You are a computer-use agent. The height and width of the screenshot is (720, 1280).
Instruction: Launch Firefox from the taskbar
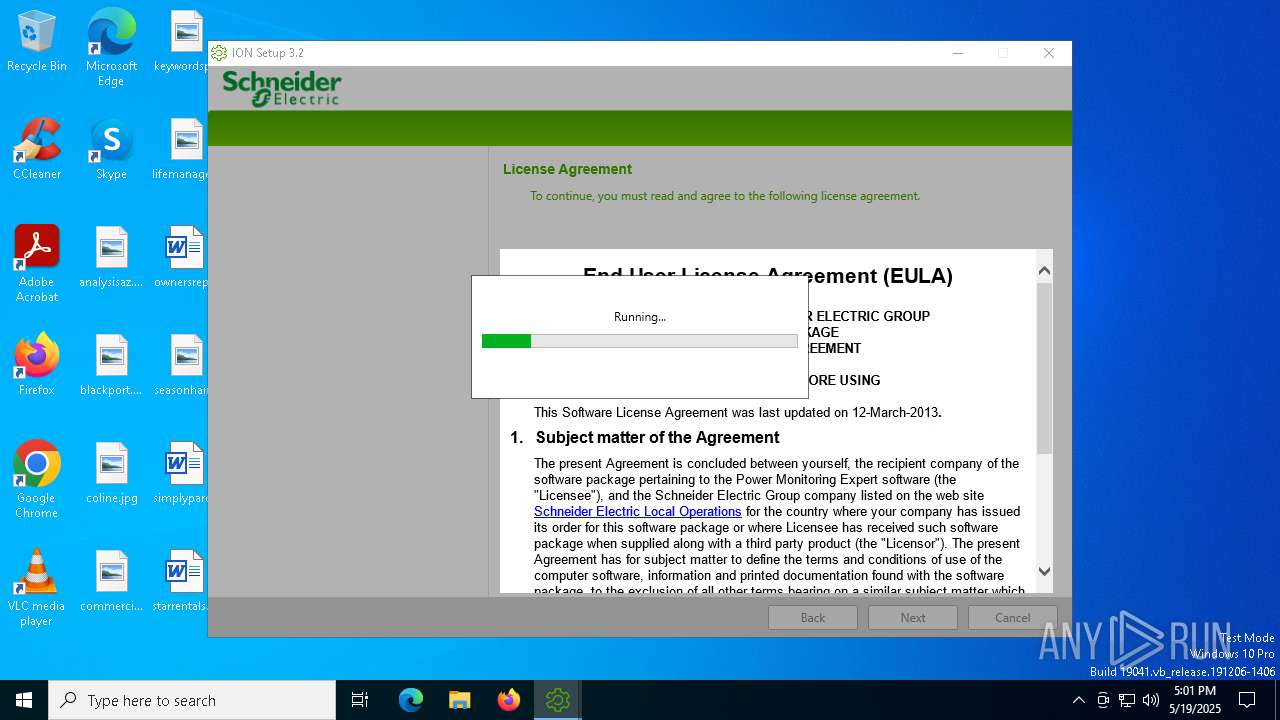pos(509,700)
